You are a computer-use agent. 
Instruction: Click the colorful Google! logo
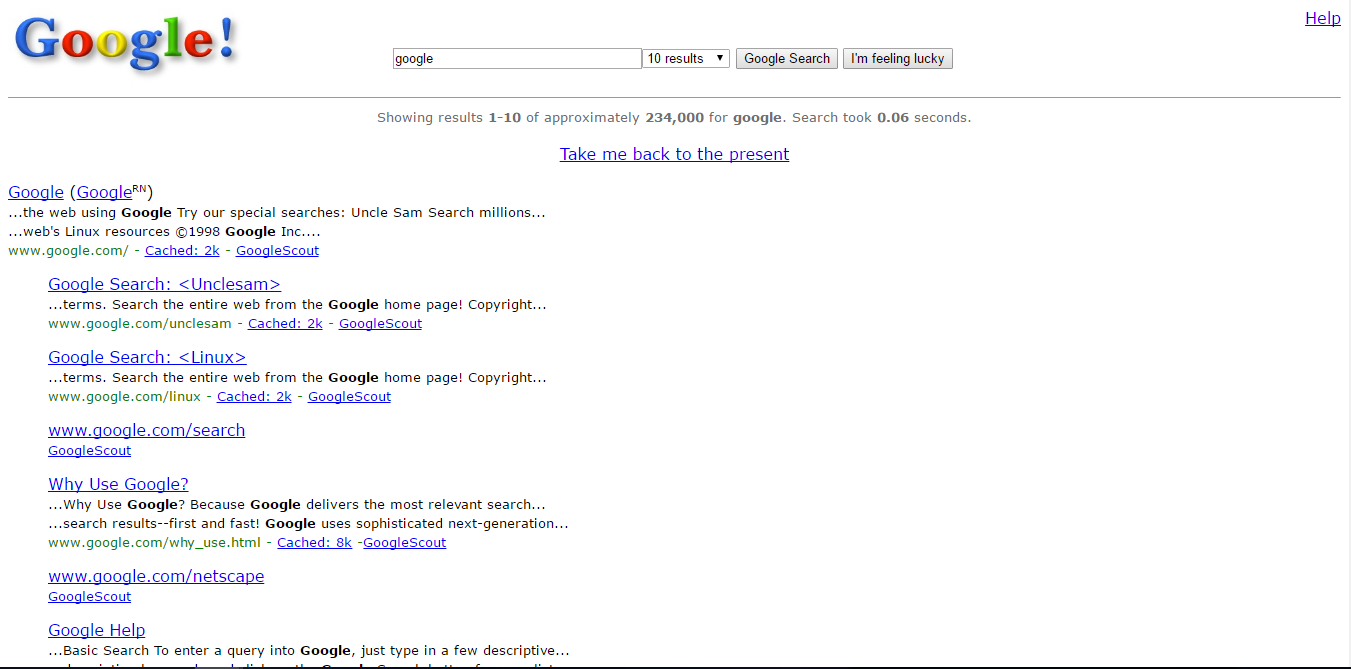pyautogui.click(x=126, y=44)
